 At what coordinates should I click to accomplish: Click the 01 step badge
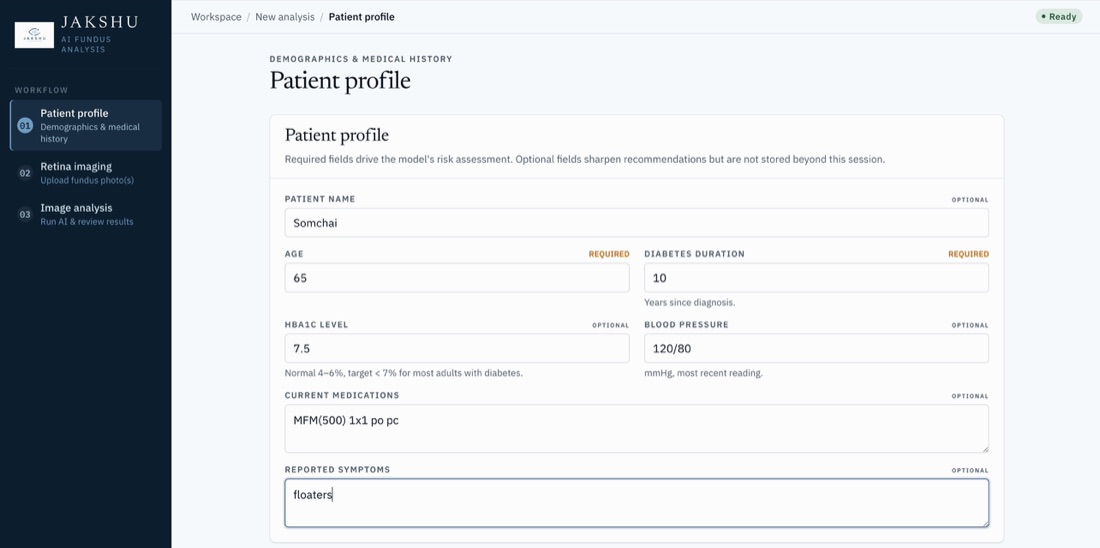point(25,126)
